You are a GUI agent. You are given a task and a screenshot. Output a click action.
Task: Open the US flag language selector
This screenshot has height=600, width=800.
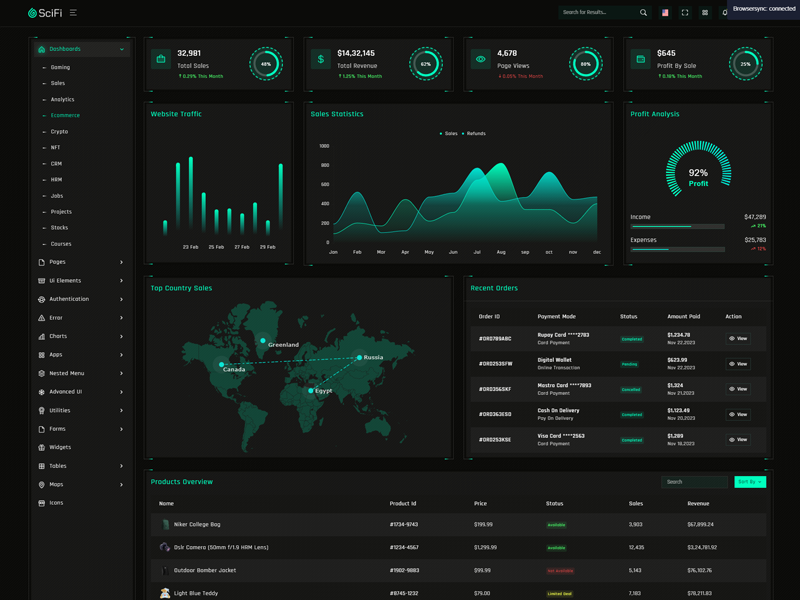pos(665,13)
